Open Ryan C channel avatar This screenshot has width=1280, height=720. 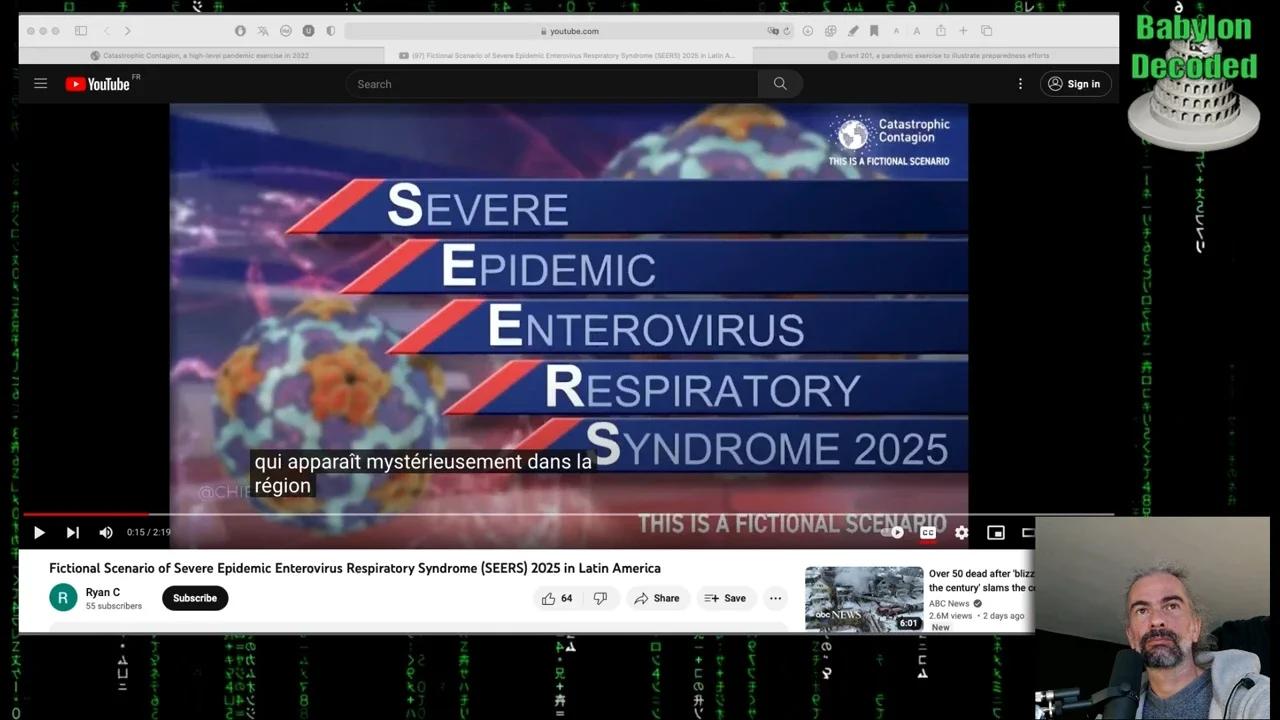tap(63, 598)
